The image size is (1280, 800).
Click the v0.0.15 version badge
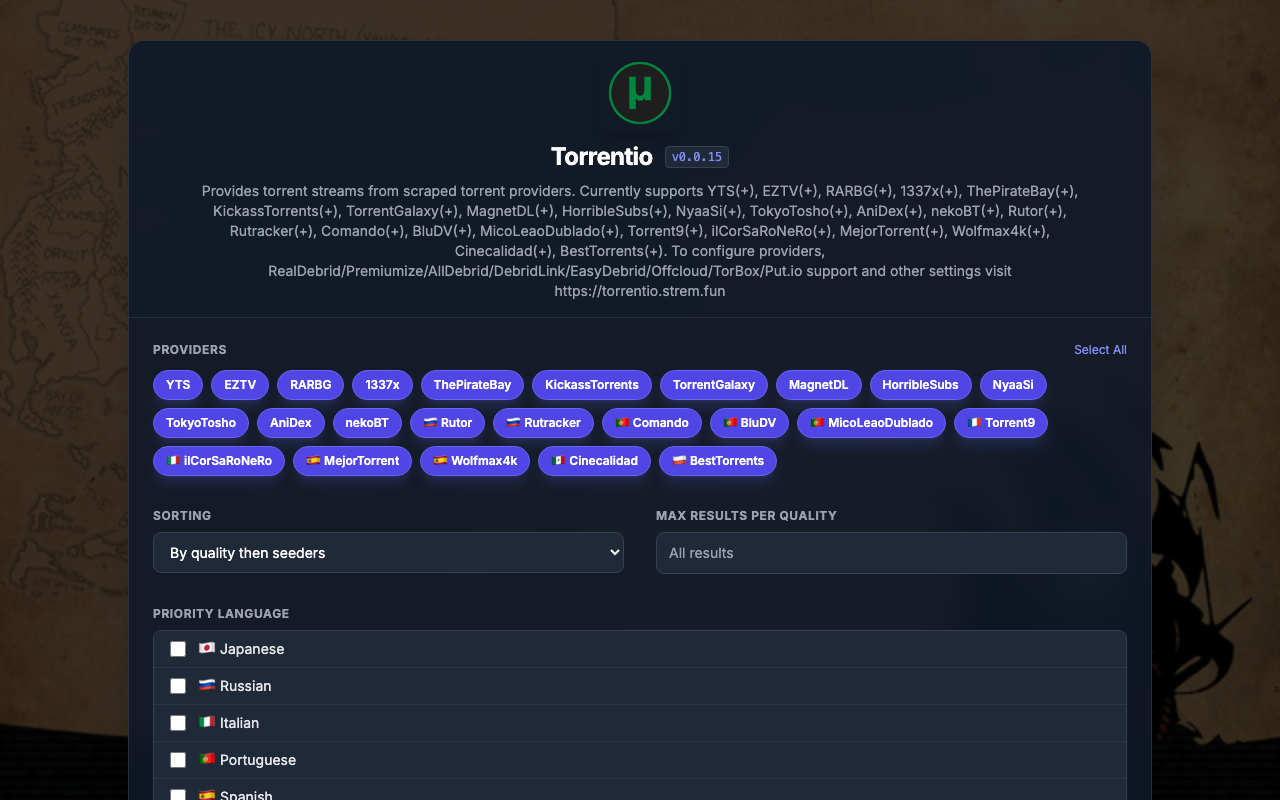coord(697,157)
